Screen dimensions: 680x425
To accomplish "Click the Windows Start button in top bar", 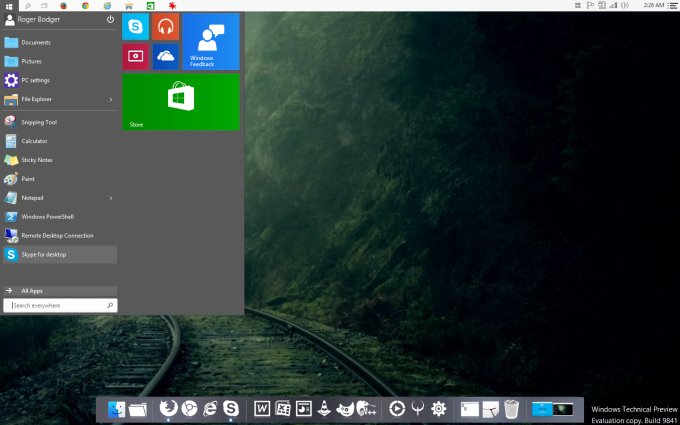I will click(7, 5).
